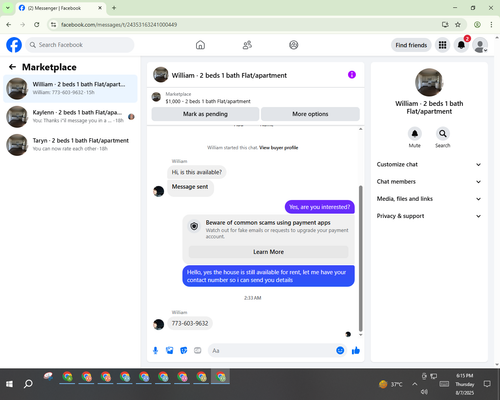Select the Messenger | Facebook browser tab
The height and width of the screenshot is (400, 500).
61,8
